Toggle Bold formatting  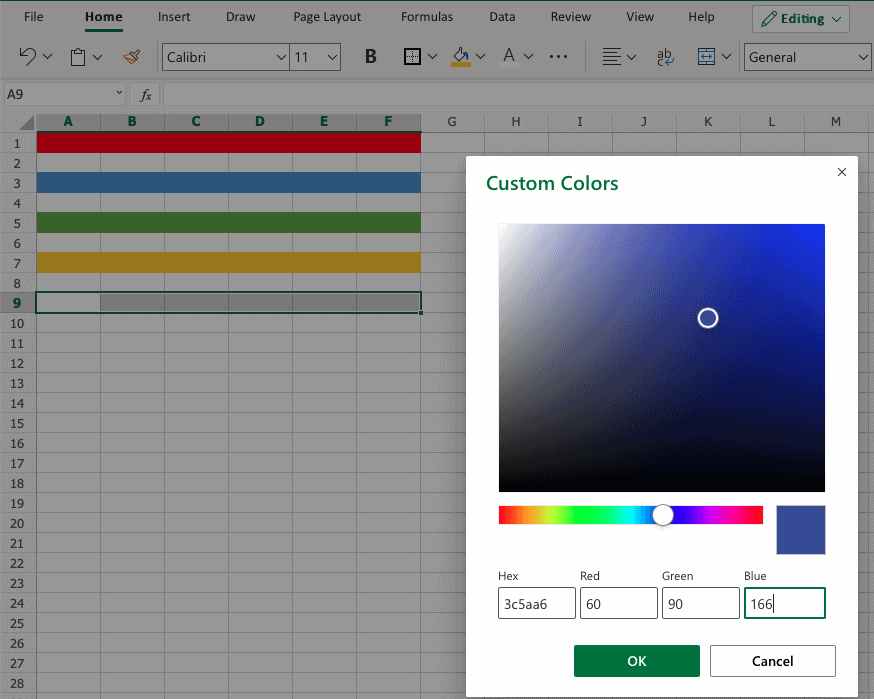(370, 57)
